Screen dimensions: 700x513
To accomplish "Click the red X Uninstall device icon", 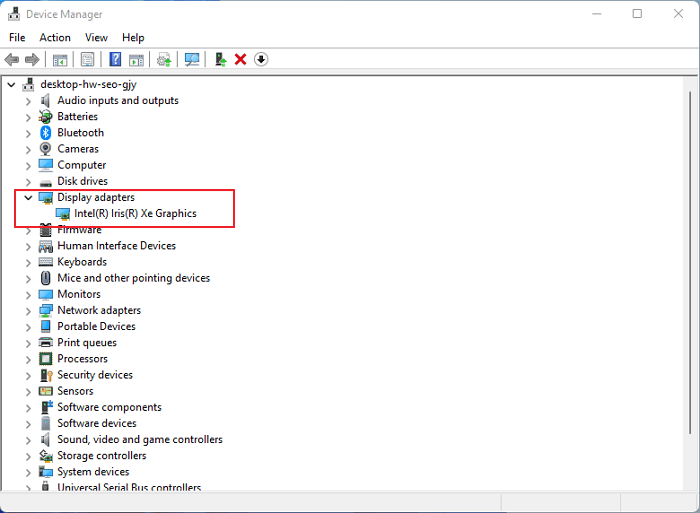I will click(x=240, y=60).
